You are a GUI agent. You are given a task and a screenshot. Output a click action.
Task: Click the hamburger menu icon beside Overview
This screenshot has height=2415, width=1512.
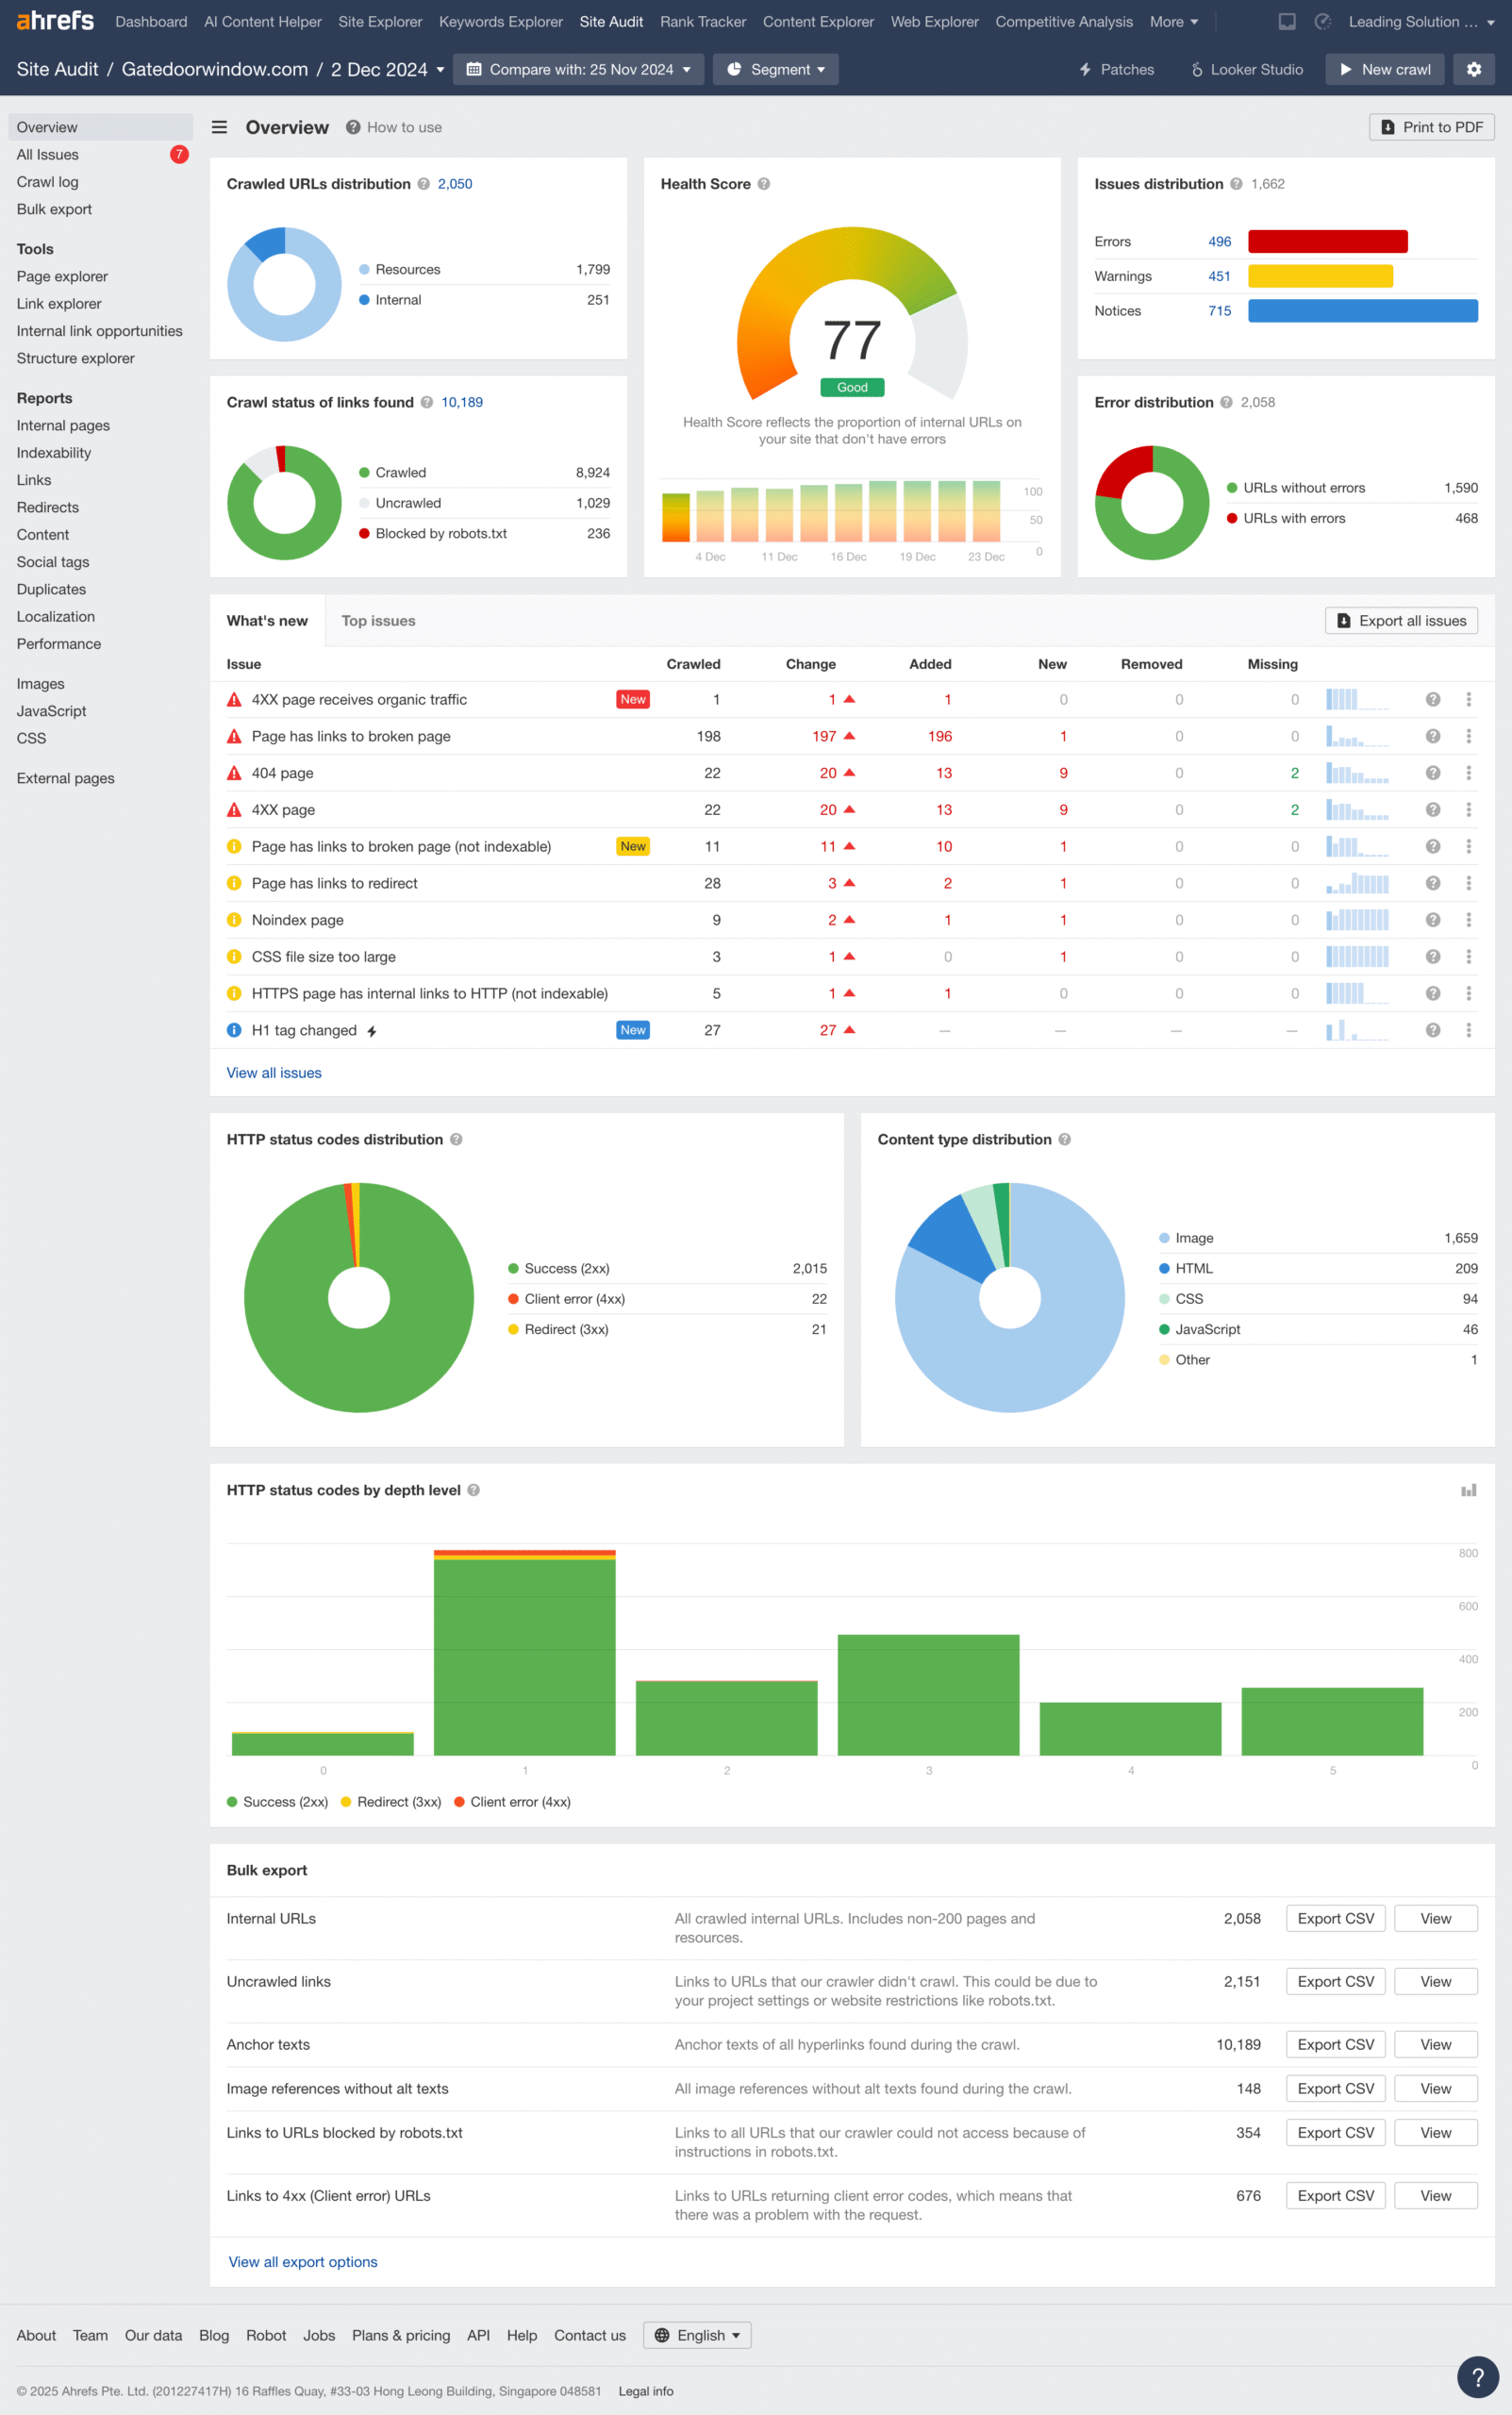click(219, 127)
